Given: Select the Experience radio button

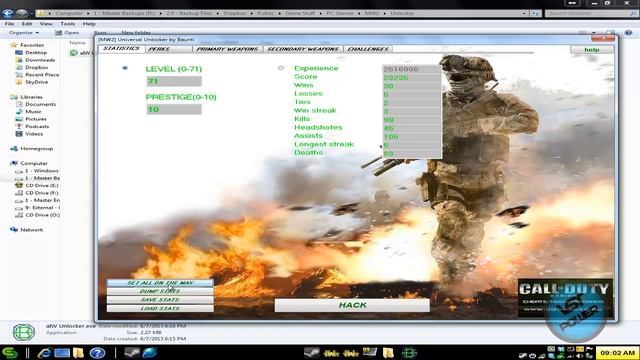Looking at the screenshot, I should [x=281, y=68].
